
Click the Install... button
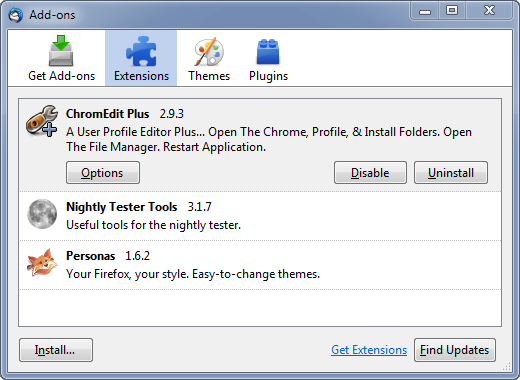pyautogui.click(x=56, y=350)
